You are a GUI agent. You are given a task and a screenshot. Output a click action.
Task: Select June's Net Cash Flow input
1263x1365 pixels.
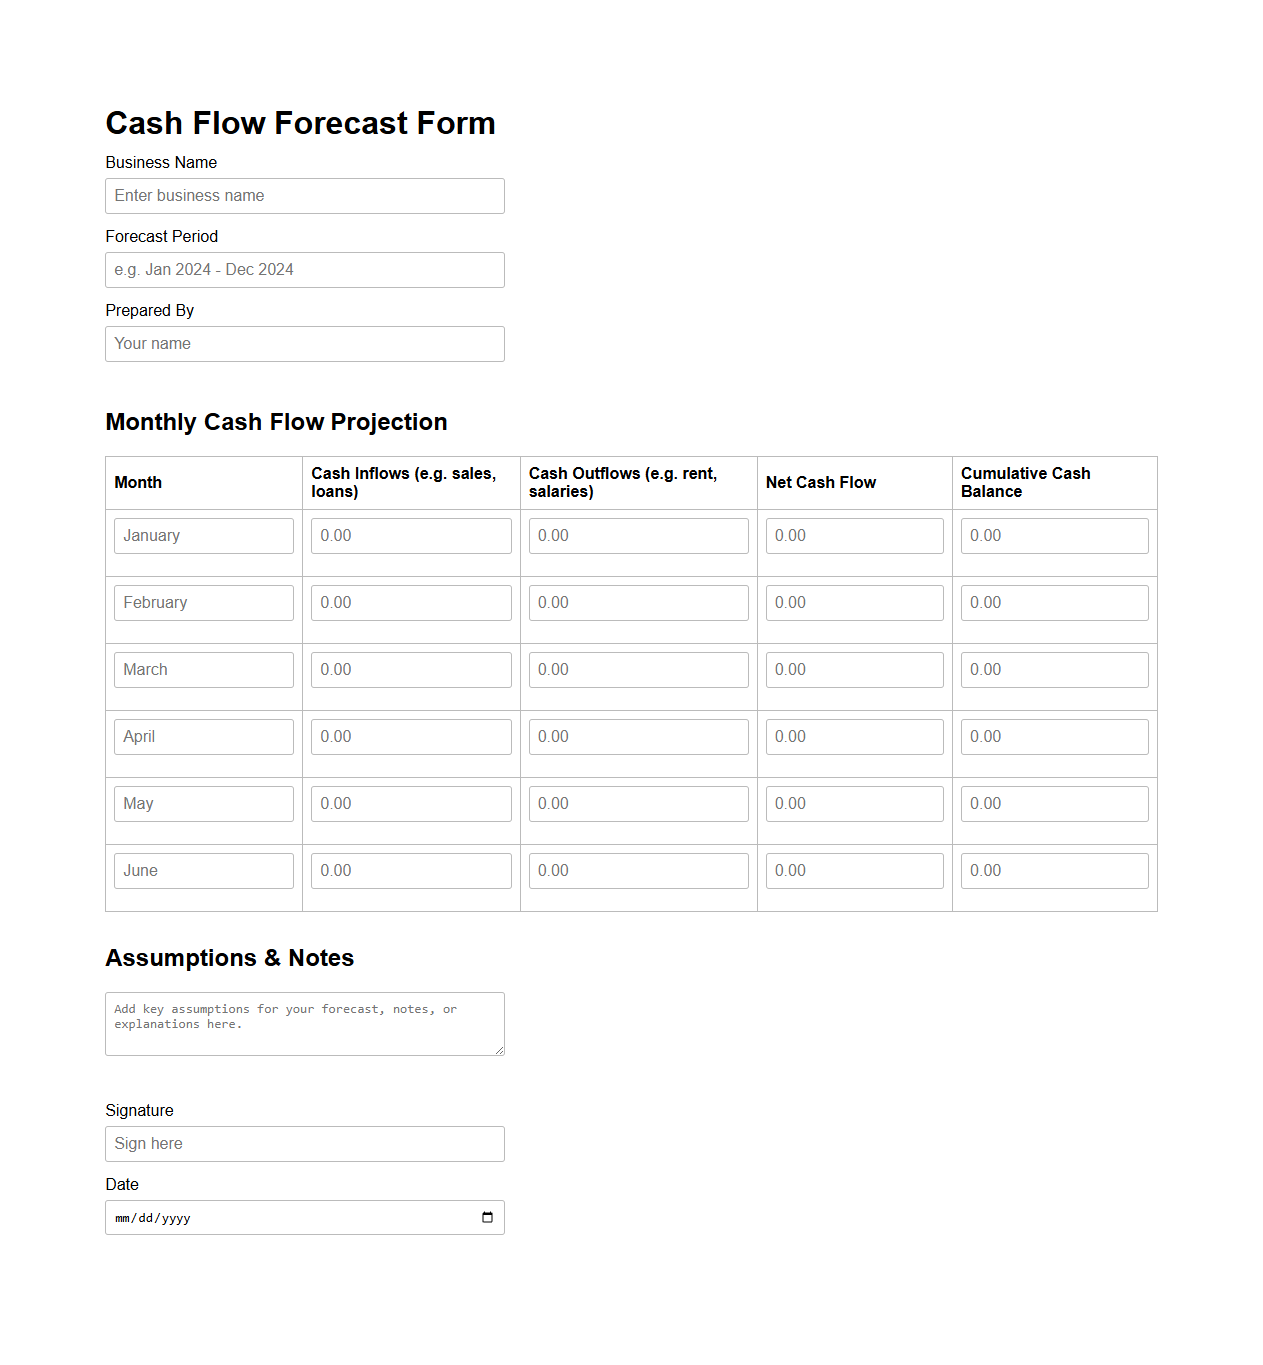(854, 870)
